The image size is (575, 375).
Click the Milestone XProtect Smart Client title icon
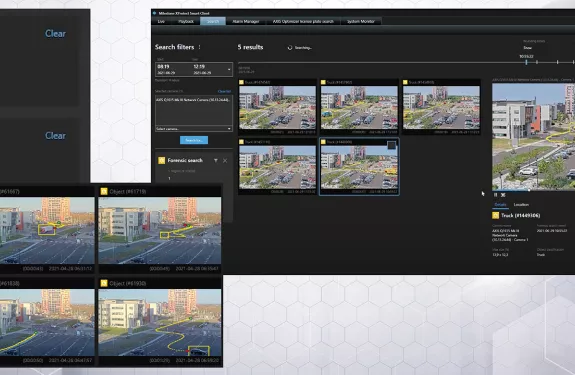(154, 13)
